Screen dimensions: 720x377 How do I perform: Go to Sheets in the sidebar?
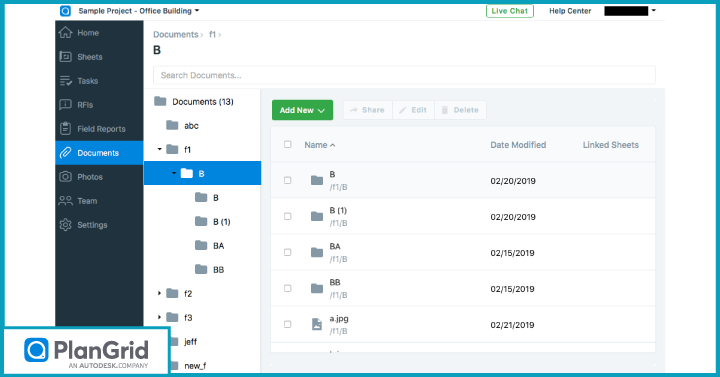click(x=99, y=57)
